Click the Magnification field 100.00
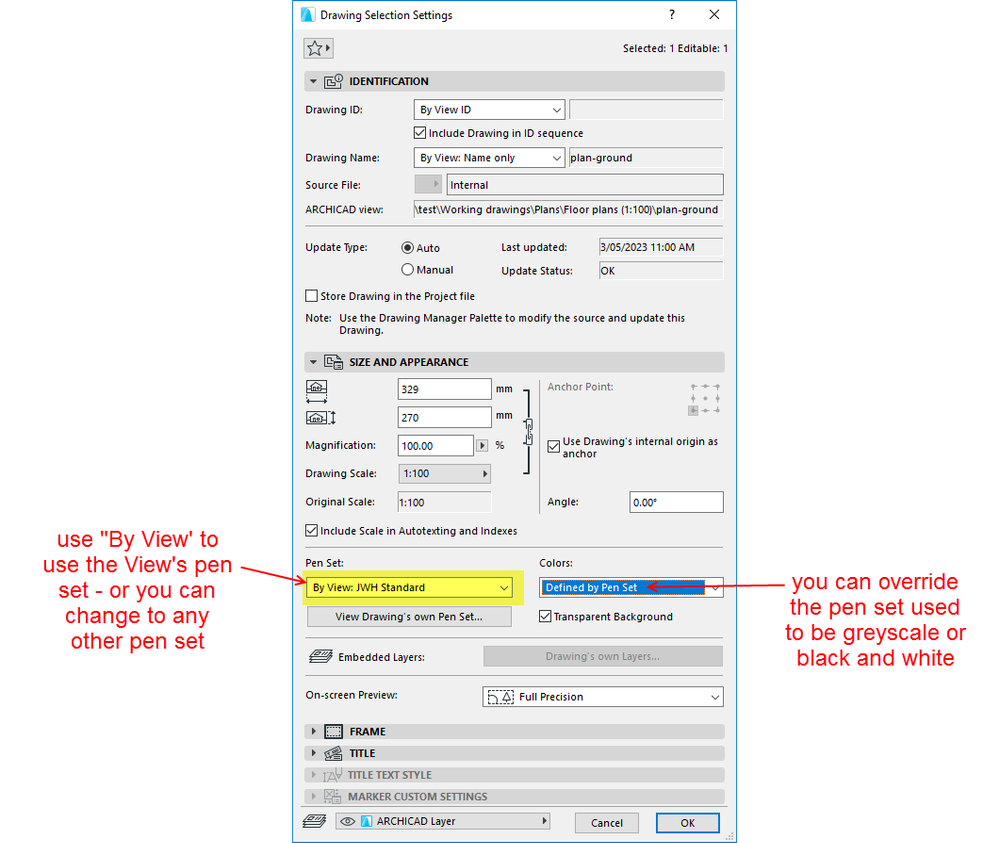Screen dimensions: 999x843 point(436,445)
